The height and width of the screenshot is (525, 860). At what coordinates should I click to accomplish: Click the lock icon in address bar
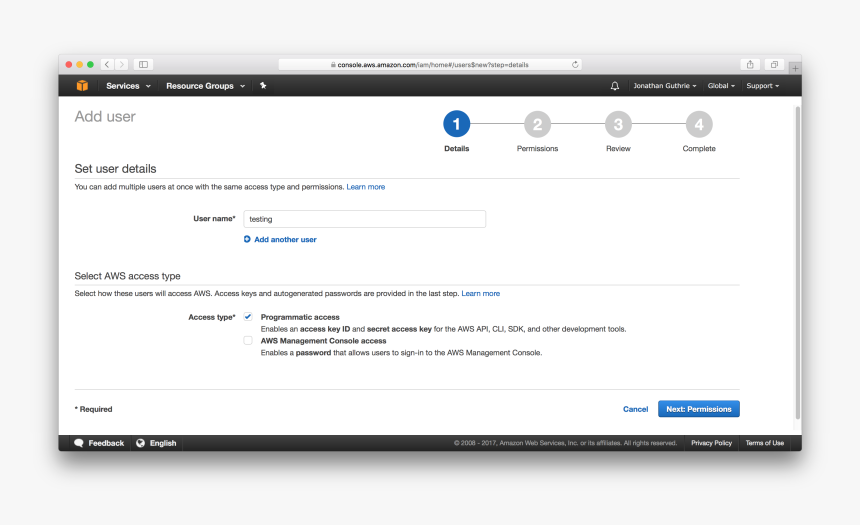[x=333, y=65]
